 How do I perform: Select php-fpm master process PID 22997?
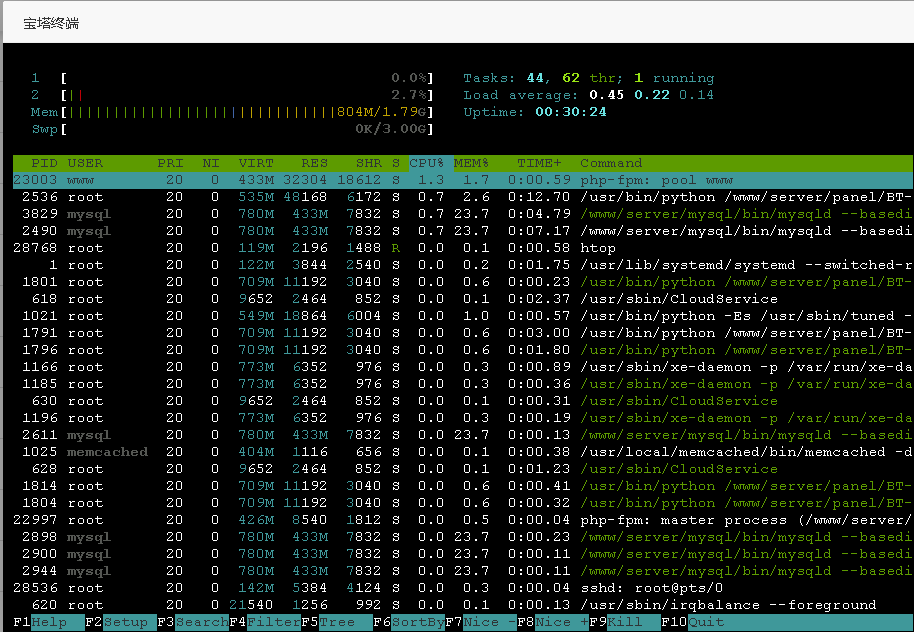click(463, 520)
